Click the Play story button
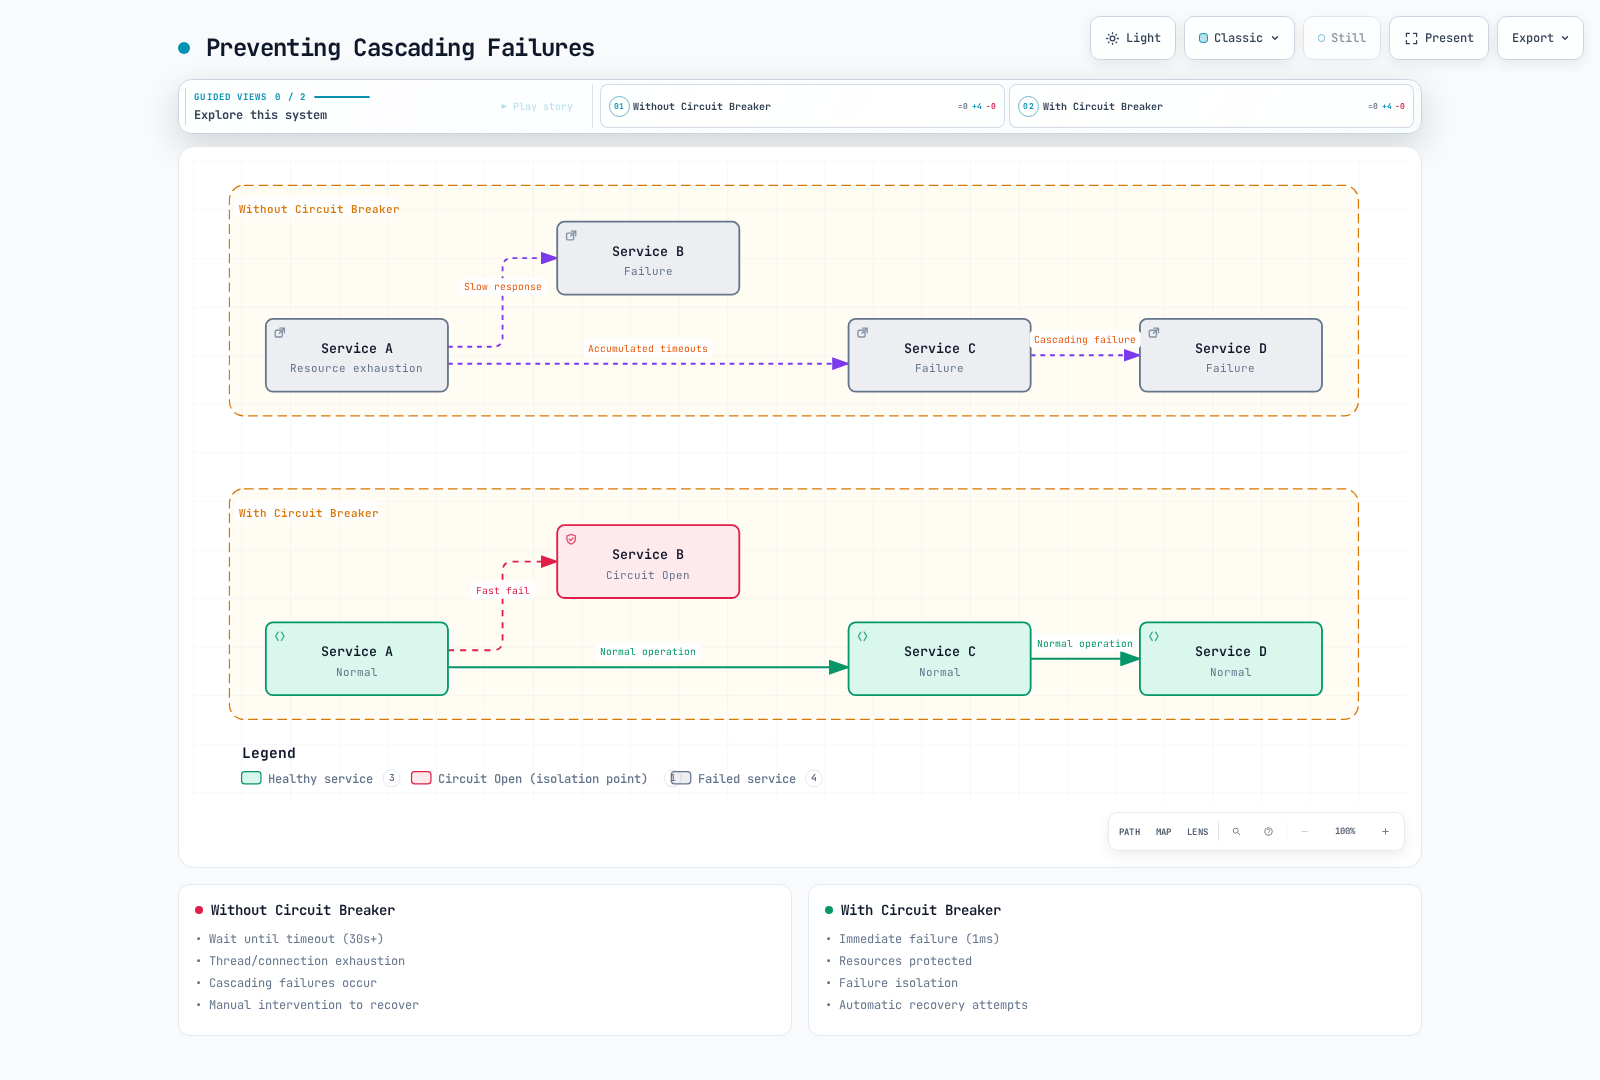This screenshot has height=1080, width=1600. point(537,106)
